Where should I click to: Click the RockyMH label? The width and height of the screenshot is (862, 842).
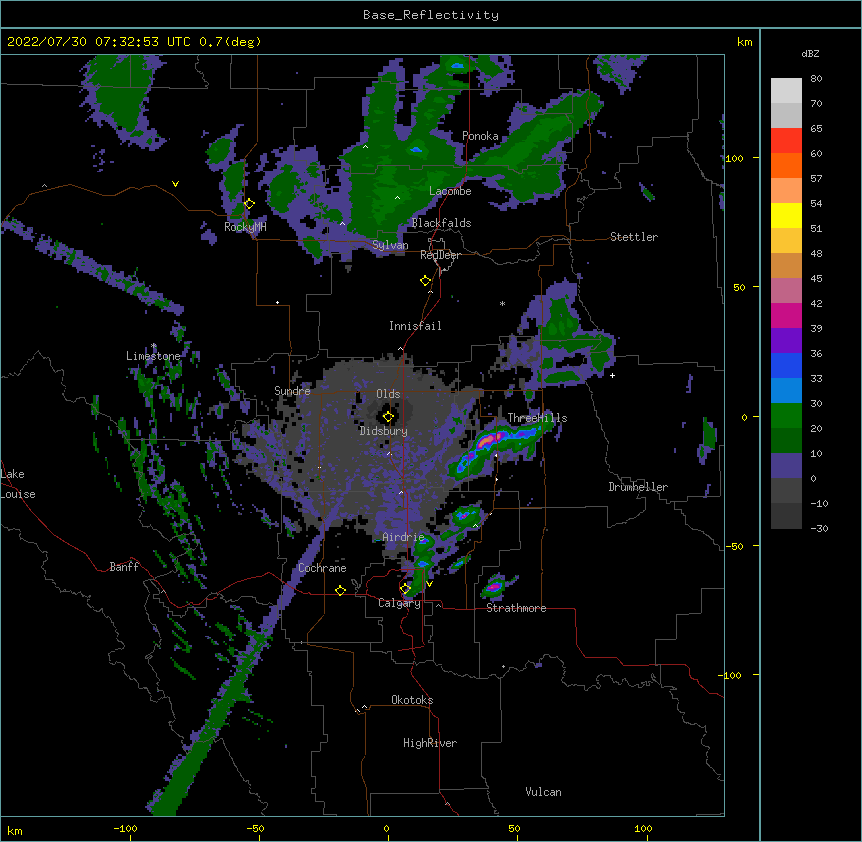pyautogui.click(x=245, y=227)
